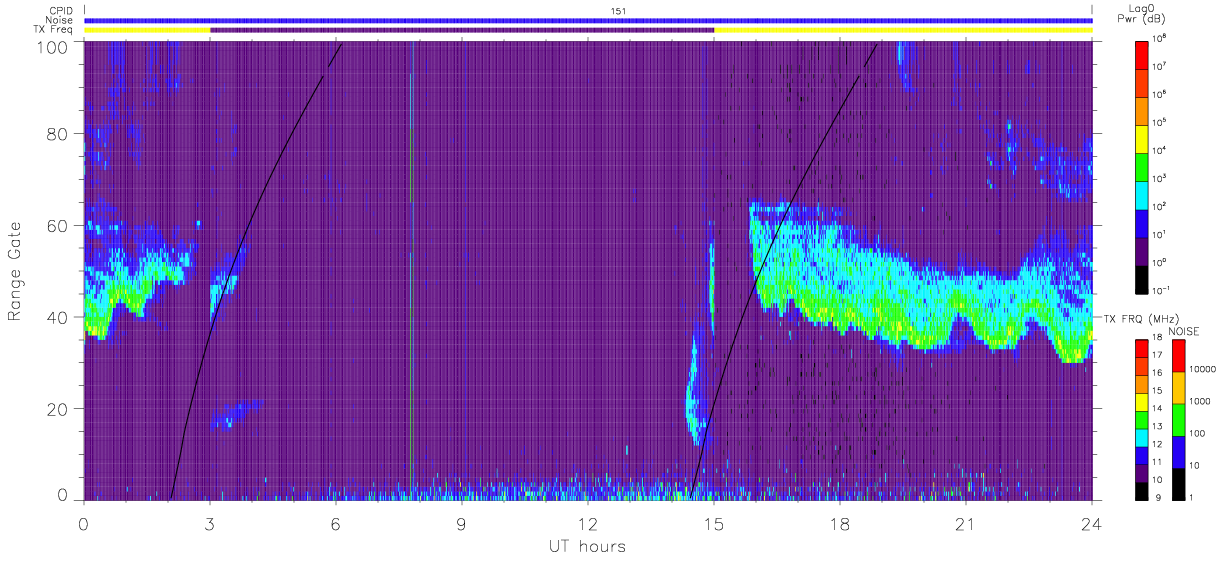Click the x-axis tick label '15'
The image size is (1228, 567).
coord(714,523)
